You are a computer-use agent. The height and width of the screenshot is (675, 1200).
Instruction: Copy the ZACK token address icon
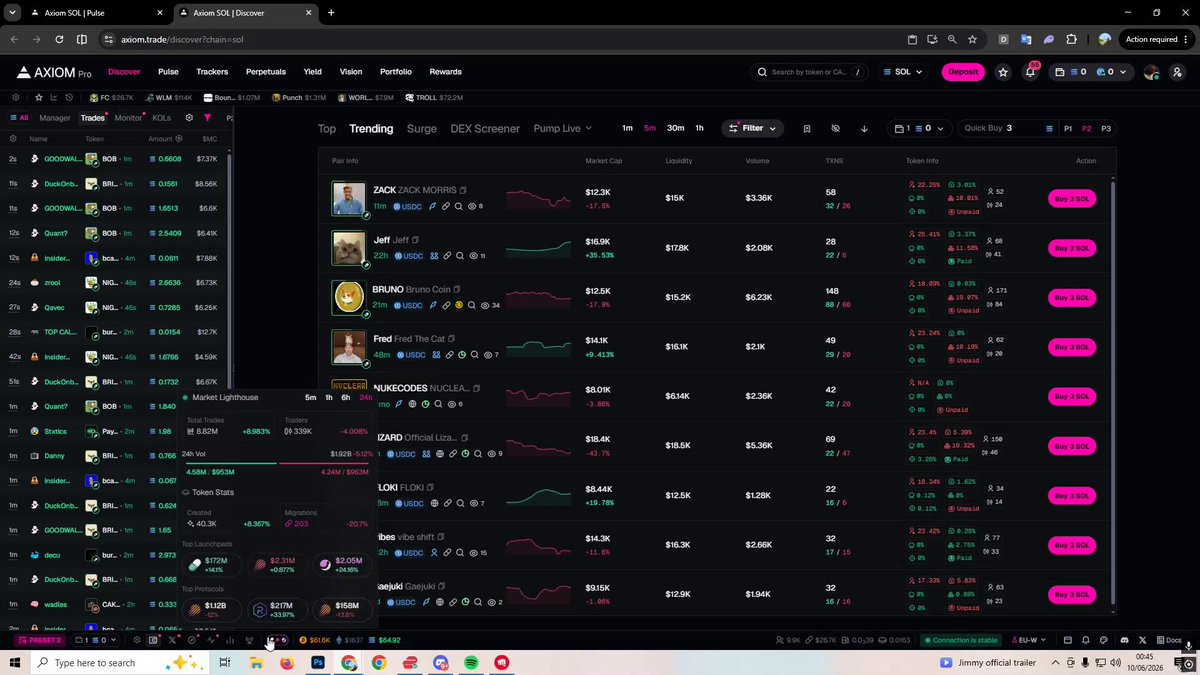click(463, 190)
